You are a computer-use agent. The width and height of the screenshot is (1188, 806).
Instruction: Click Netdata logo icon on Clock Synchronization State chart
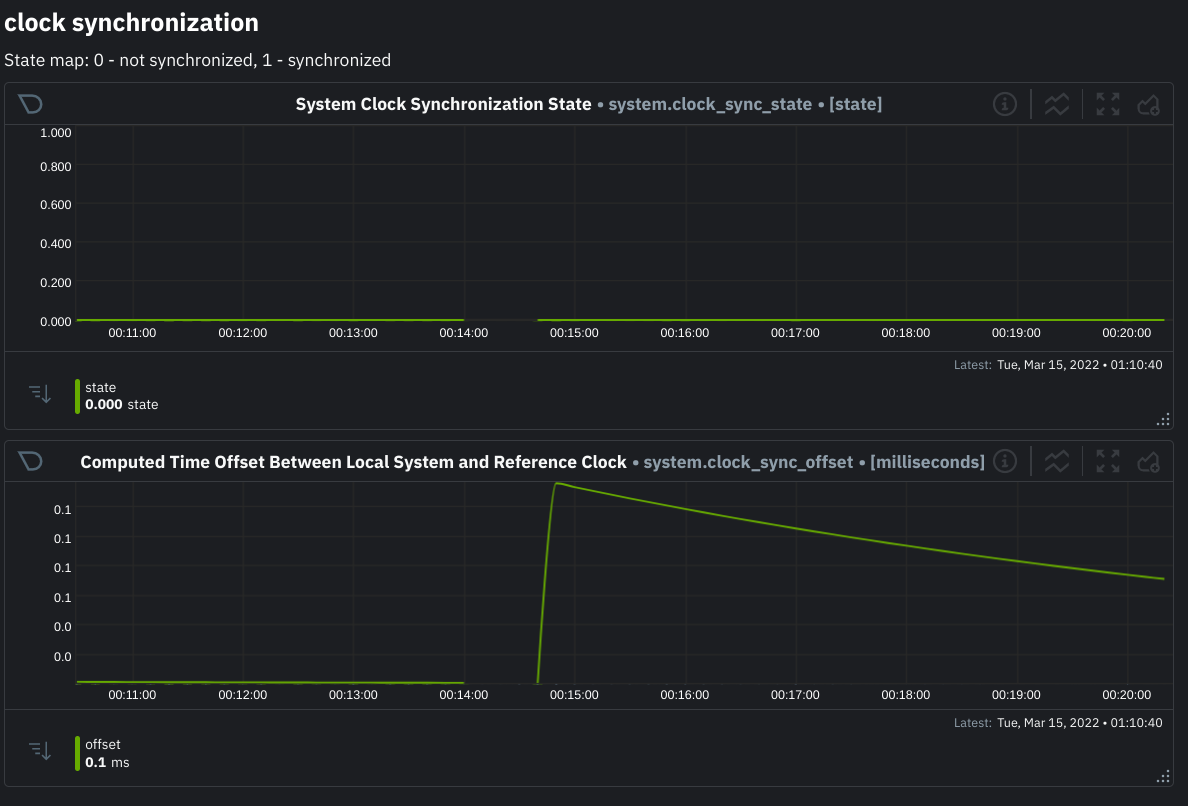click(x=30, y=104)
